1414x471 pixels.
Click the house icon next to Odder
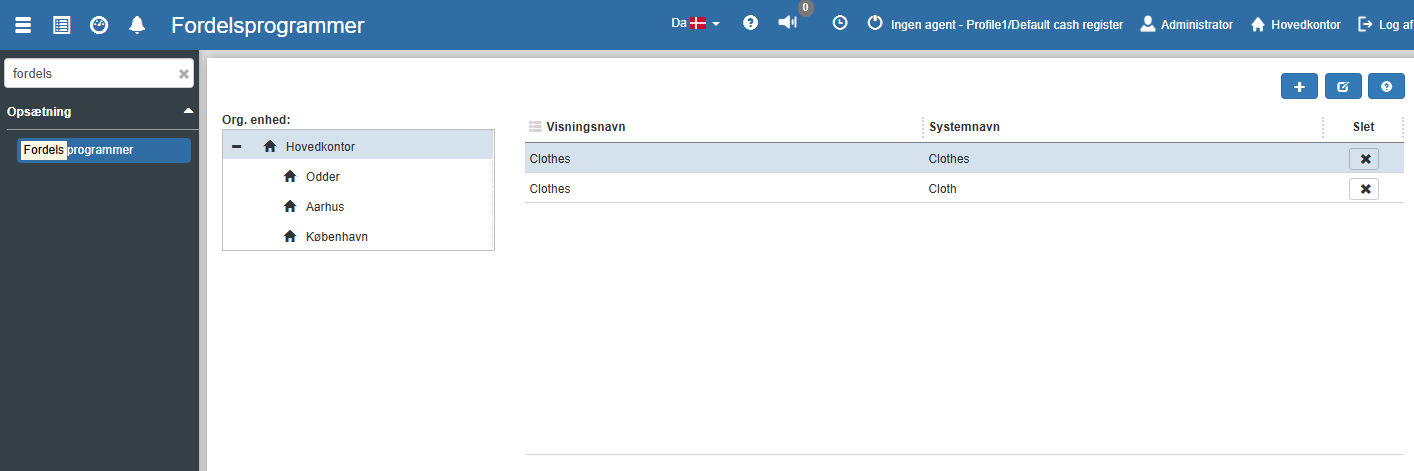coord(290,176)
